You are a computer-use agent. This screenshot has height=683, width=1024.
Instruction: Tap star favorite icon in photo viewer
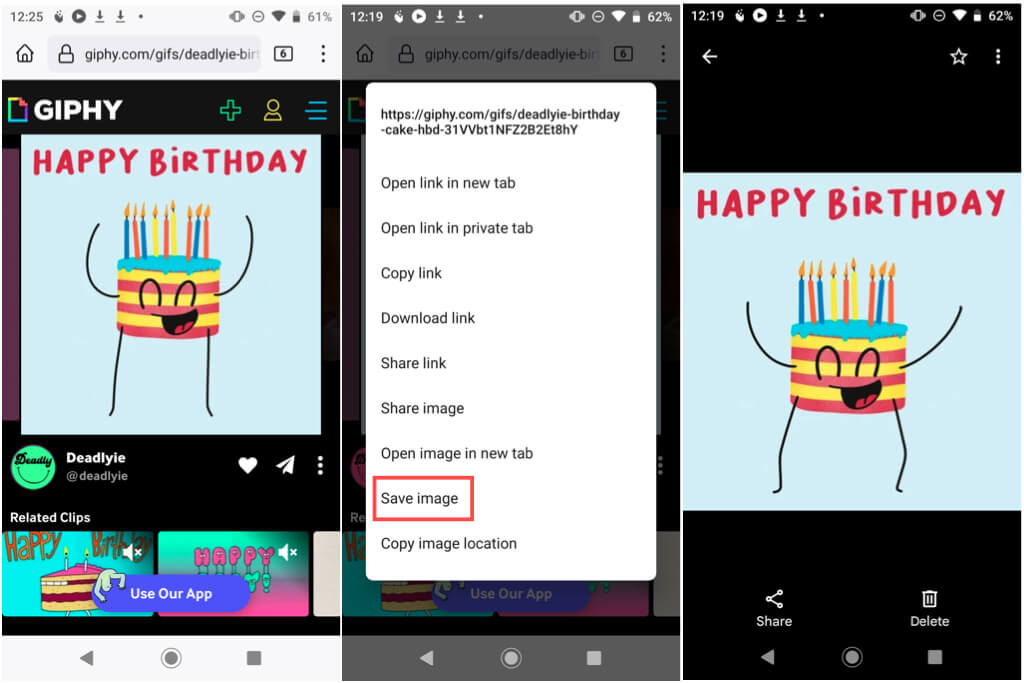pos(958,57)
